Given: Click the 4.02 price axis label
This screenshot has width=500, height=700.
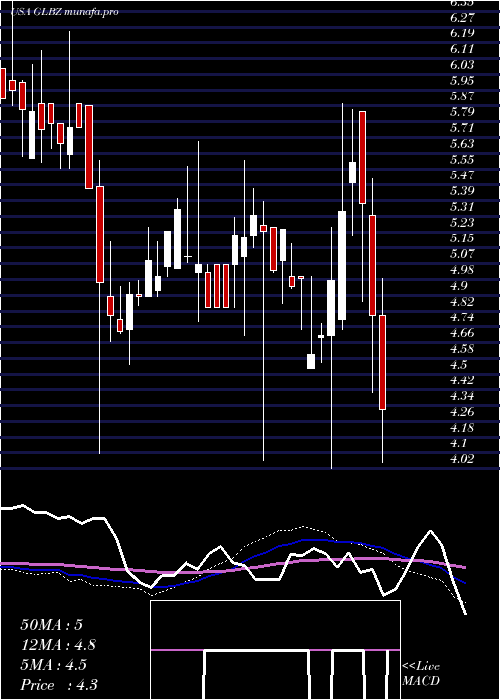Looking at the screenshot, I should coord(462,459).
